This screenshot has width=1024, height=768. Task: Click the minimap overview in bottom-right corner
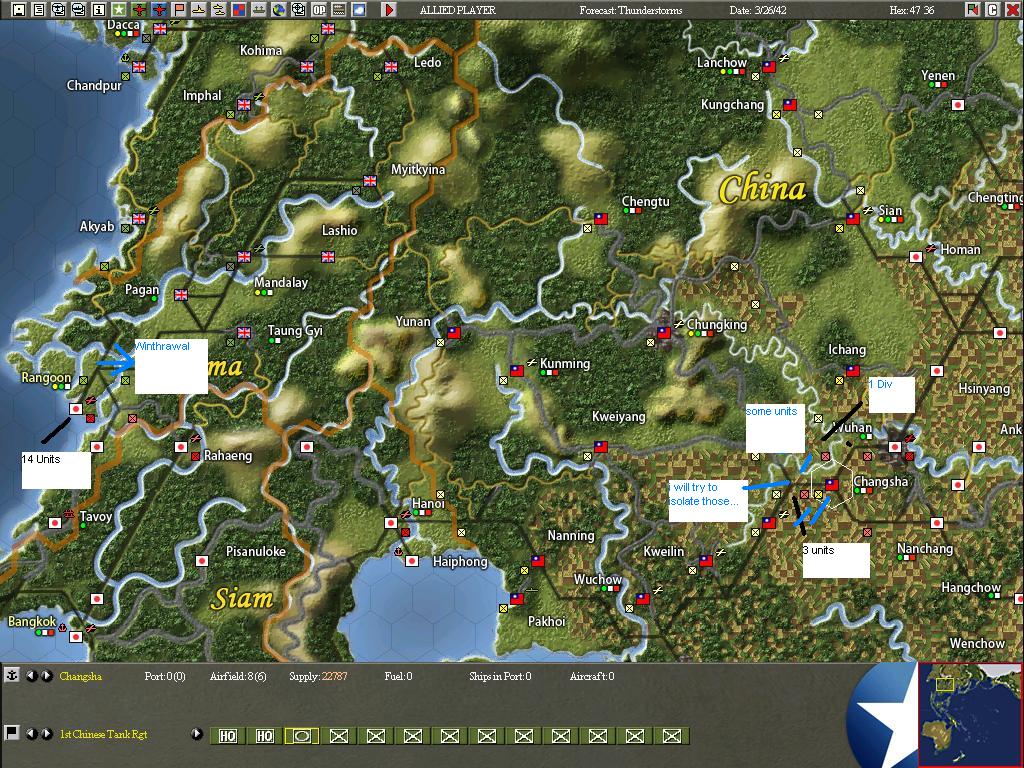[970, 714]
